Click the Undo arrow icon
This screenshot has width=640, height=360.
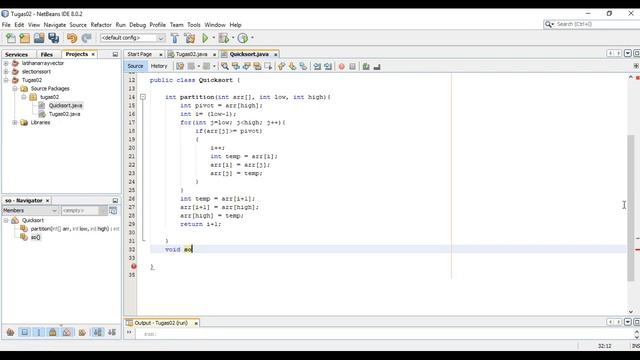72,38
